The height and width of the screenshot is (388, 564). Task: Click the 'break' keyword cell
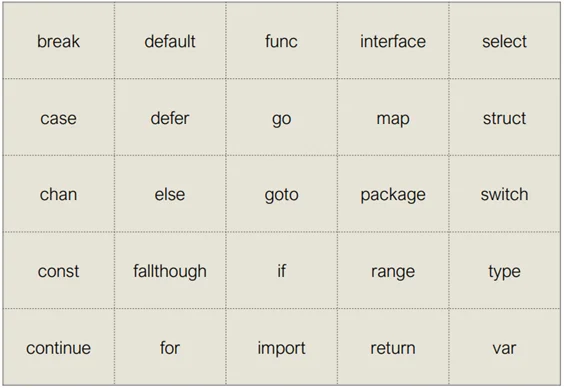click(x=59, y=41)
